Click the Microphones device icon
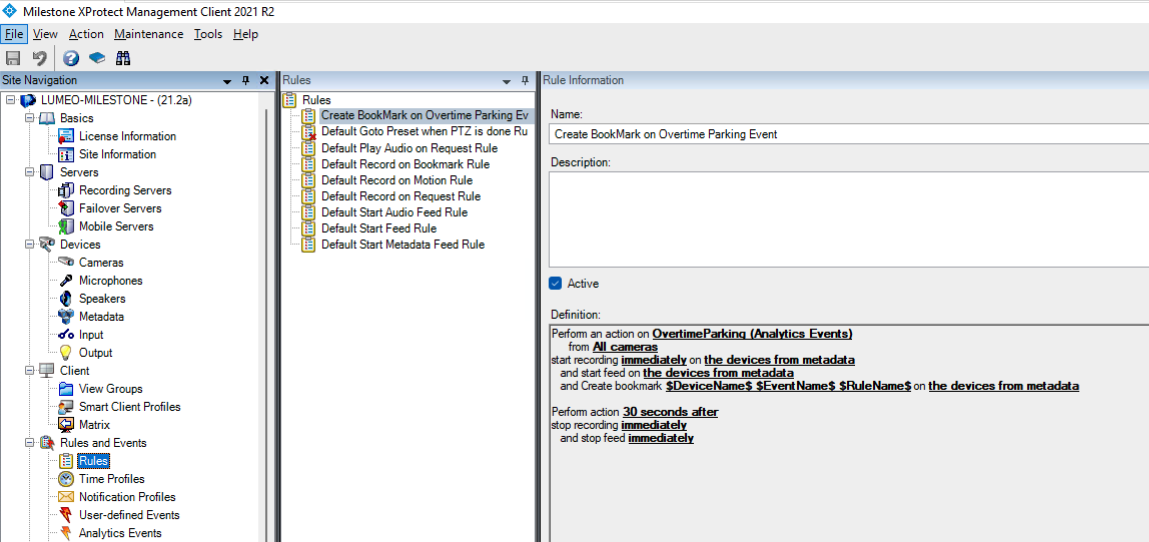Viewport: 1149px width, 542px height. (67, 281)
